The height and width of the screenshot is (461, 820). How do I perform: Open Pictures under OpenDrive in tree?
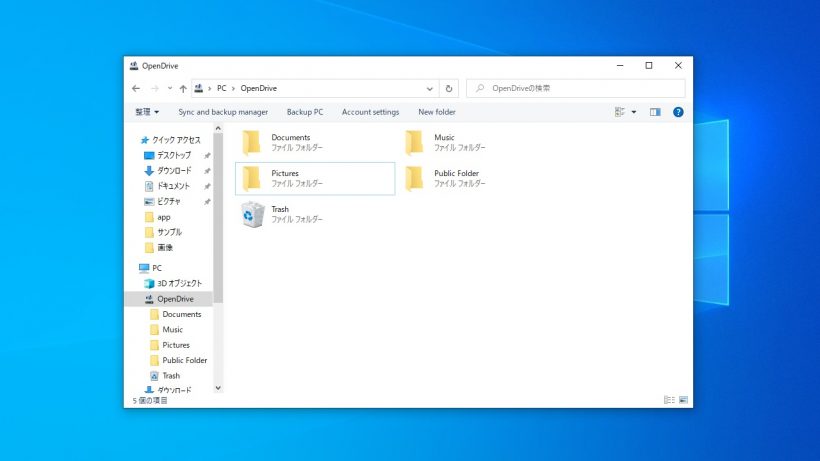(176, 345)
